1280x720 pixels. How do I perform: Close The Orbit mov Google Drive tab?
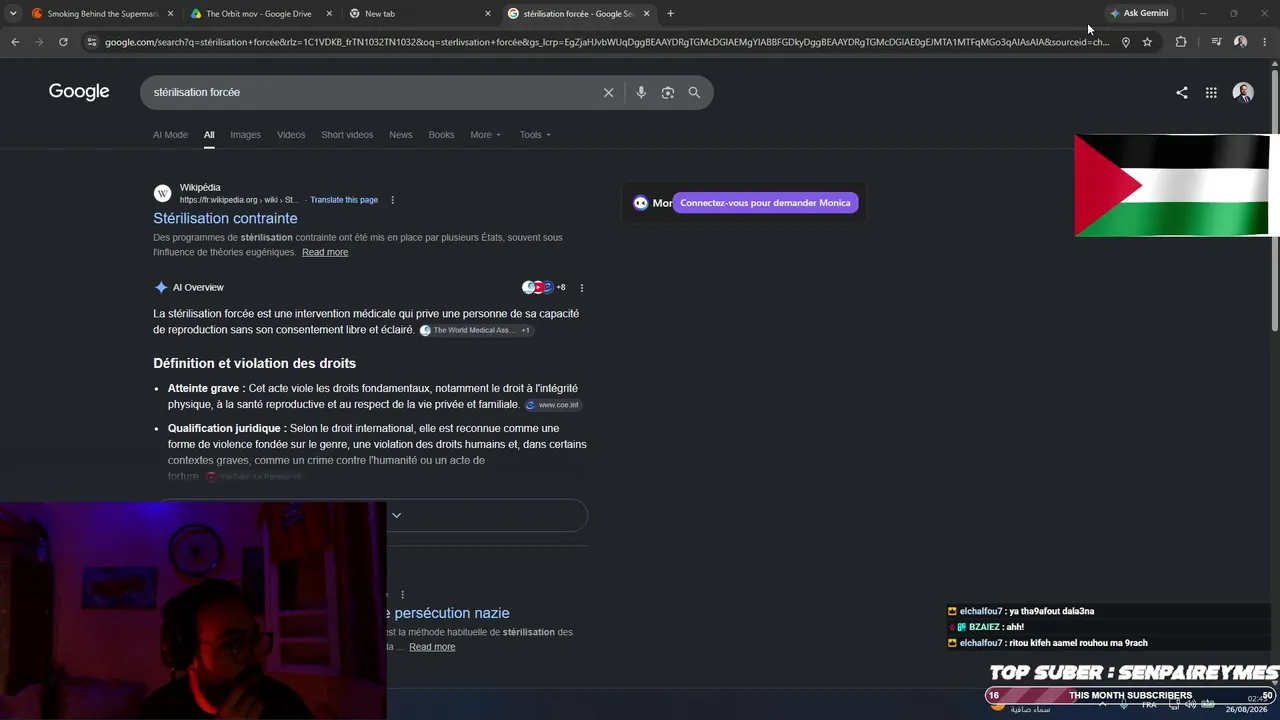328,14
